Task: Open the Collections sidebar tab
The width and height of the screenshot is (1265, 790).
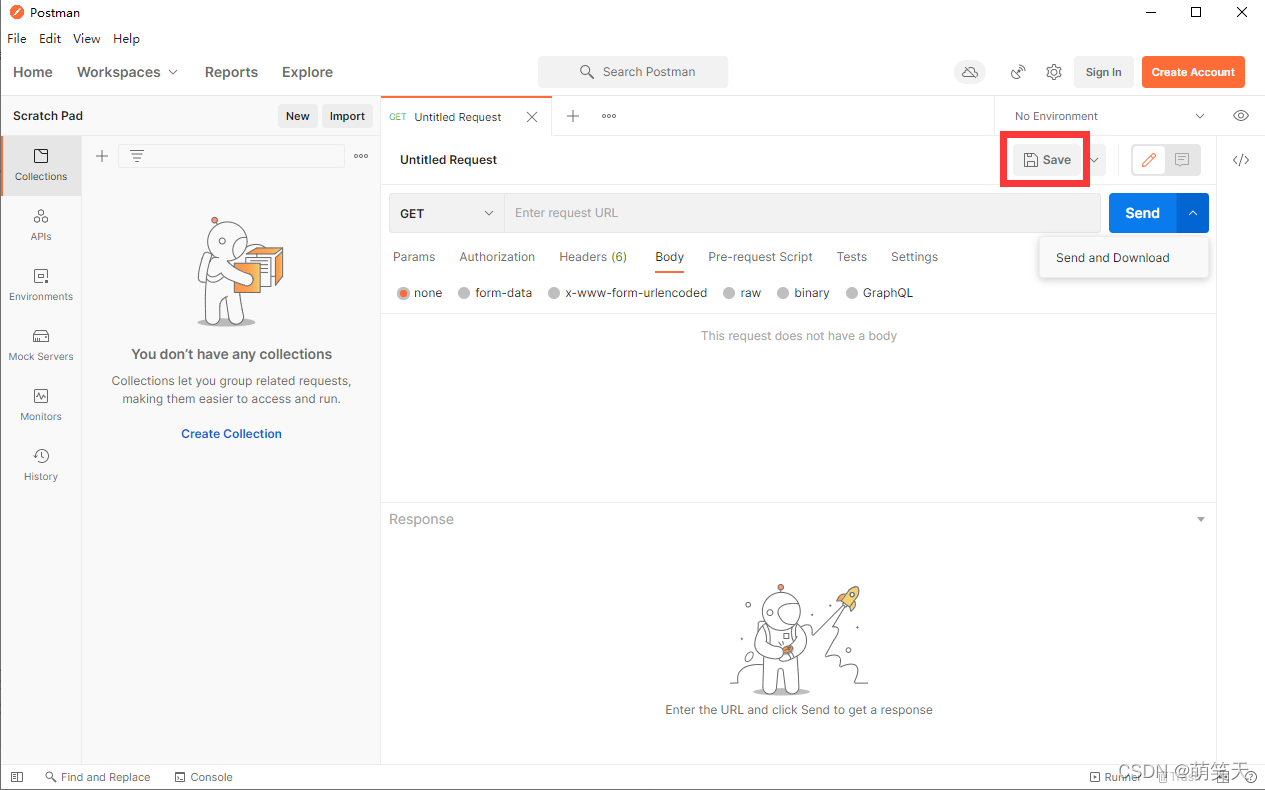Action: tap(41, 165)
